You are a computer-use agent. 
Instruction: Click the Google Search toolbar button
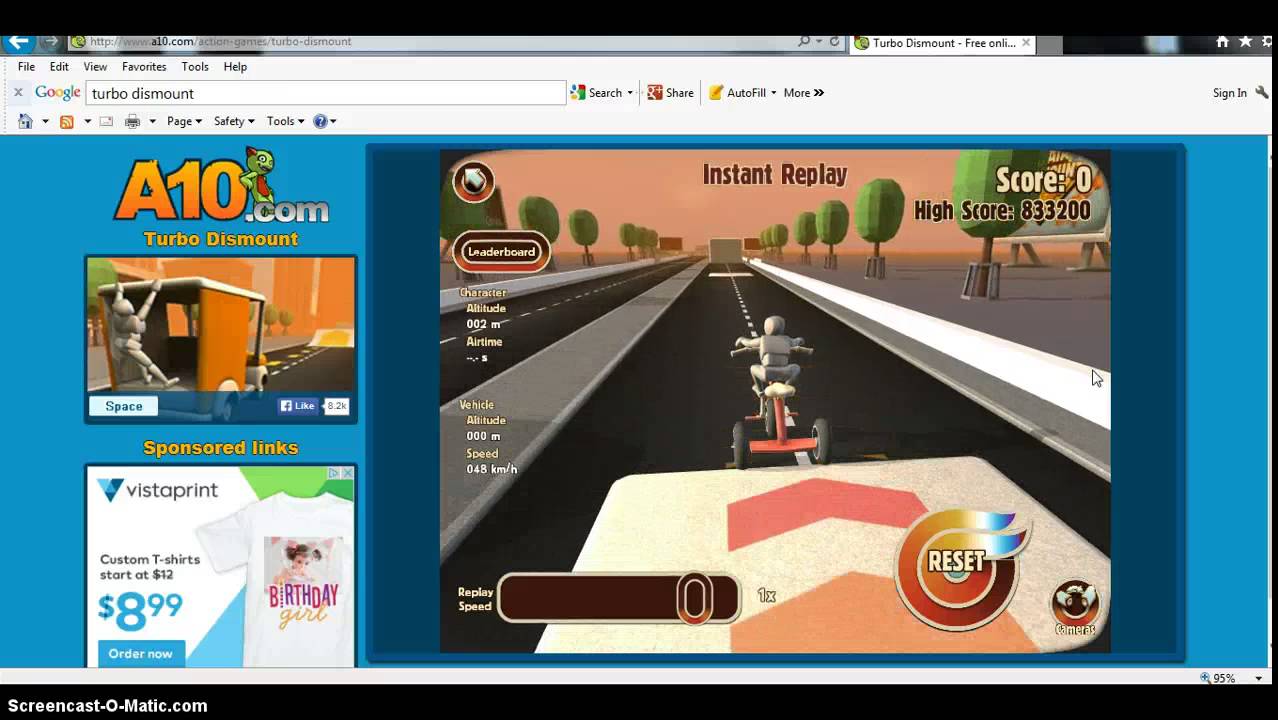pos(597,93)
